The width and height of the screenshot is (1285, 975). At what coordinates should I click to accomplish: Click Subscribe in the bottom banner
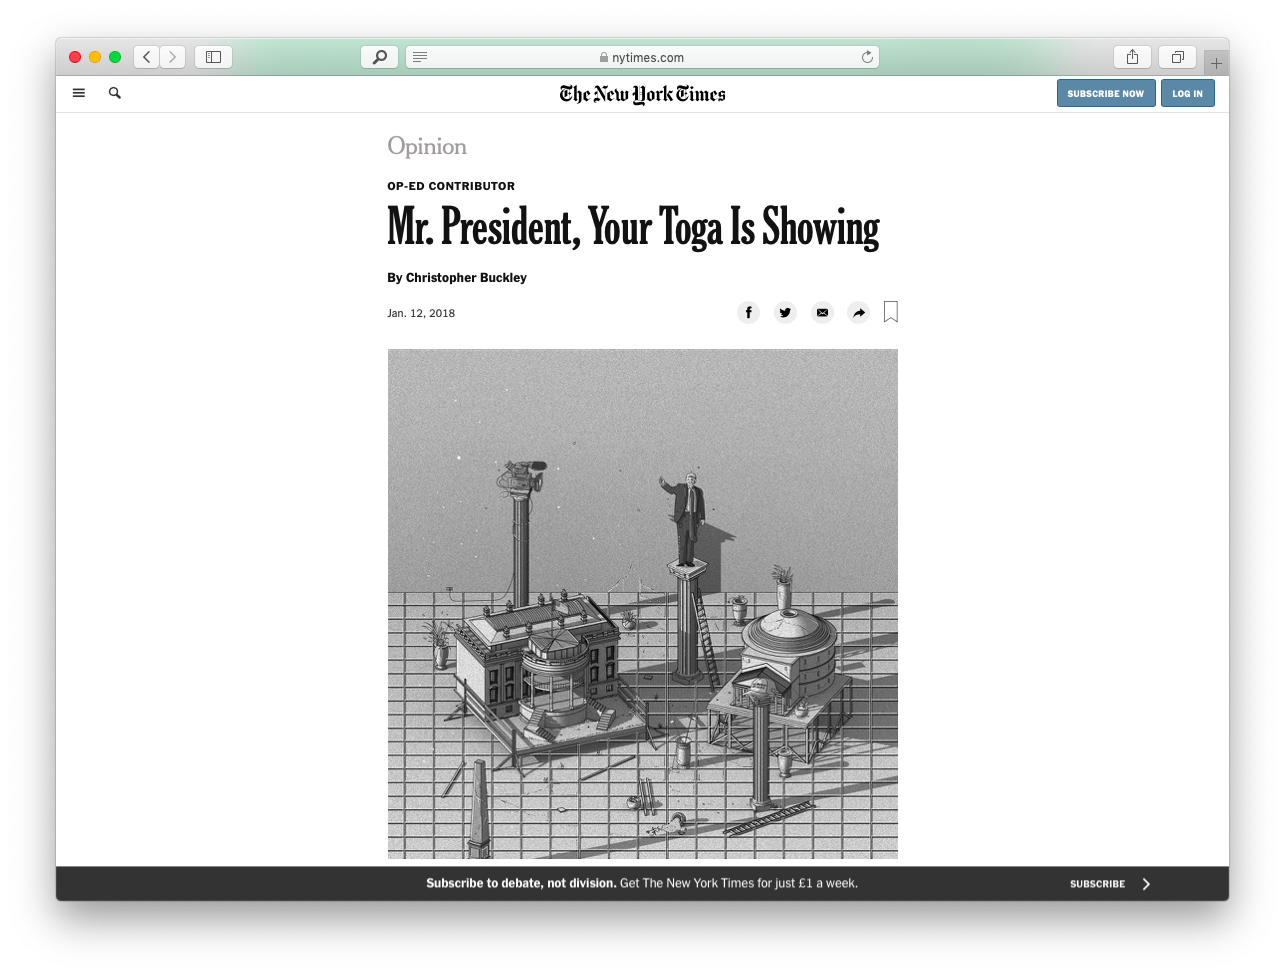1097,884
